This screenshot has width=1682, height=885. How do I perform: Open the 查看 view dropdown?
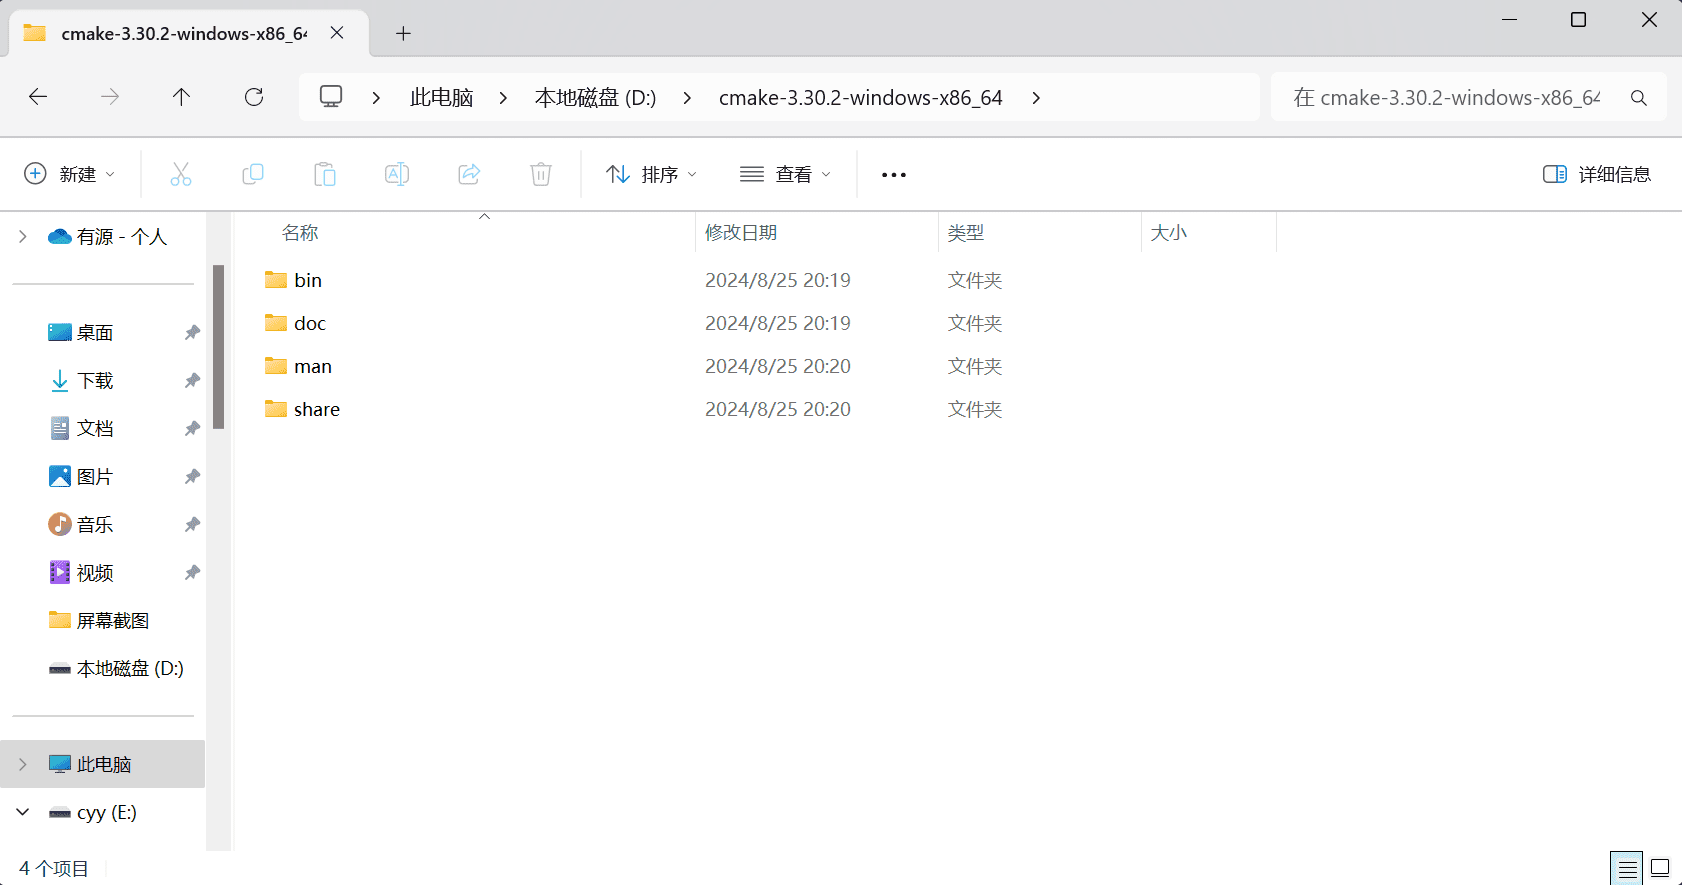point(785,174)
